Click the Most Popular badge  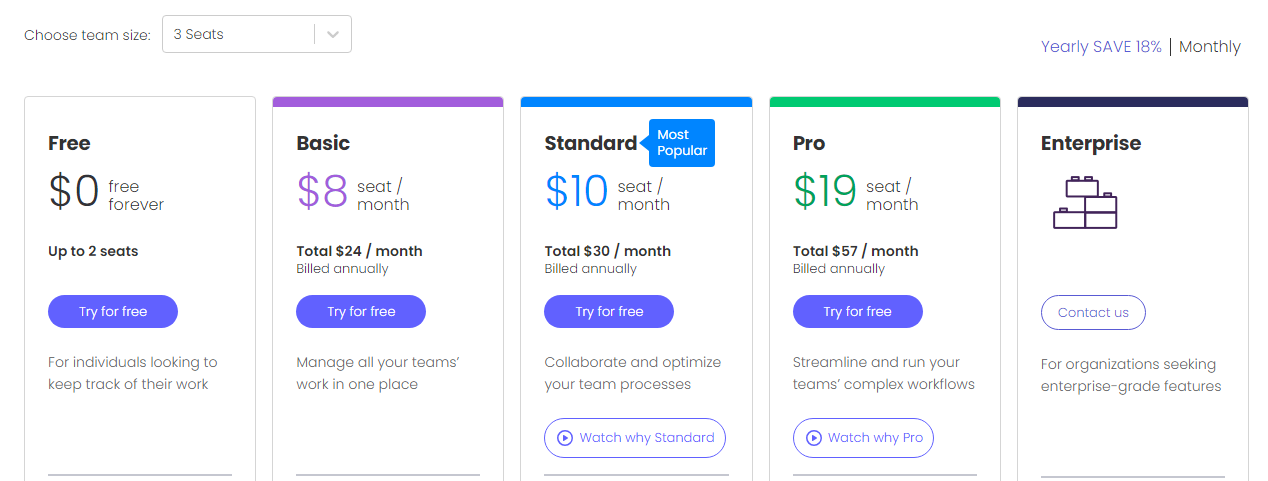click(x=682, y=143)
